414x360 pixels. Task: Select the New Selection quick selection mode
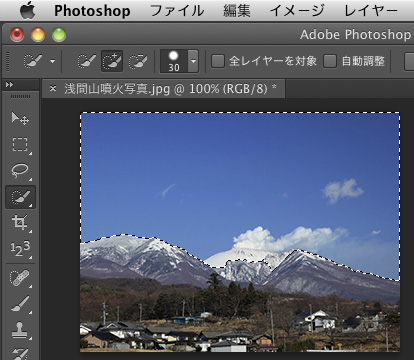click(86, 61)
